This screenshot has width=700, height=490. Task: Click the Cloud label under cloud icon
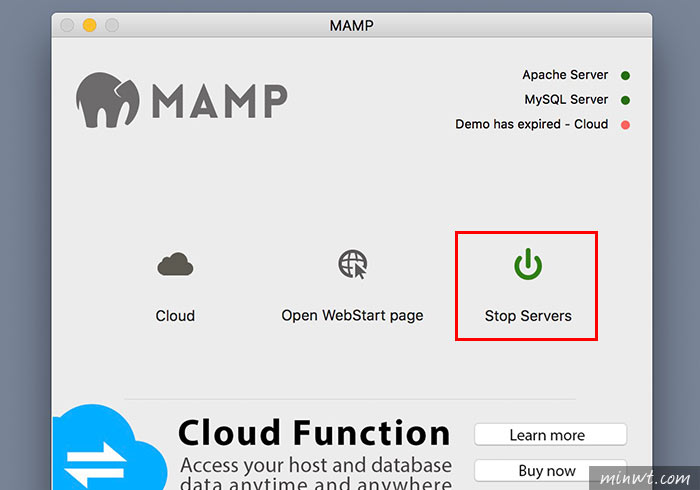[175, 316]
